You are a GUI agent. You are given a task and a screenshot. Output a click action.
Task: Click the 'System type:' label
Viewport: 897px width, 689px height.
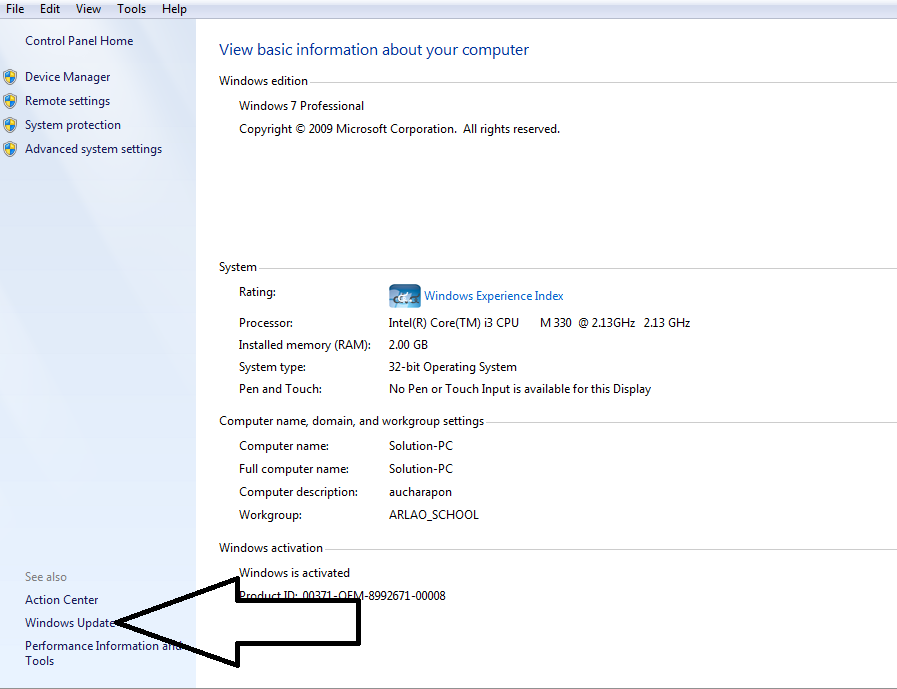[x=272, y=367]
